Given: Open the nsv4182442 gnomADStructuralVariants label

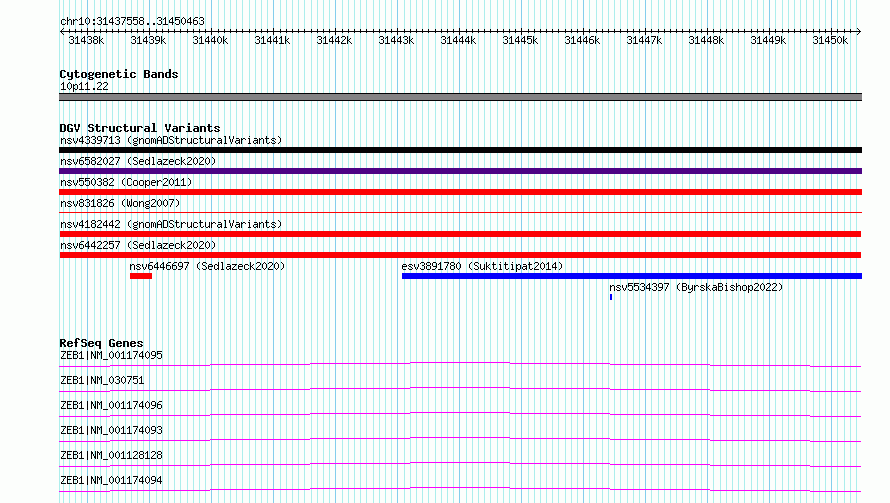Looking at the screenshot, I should tap(171, 224).
